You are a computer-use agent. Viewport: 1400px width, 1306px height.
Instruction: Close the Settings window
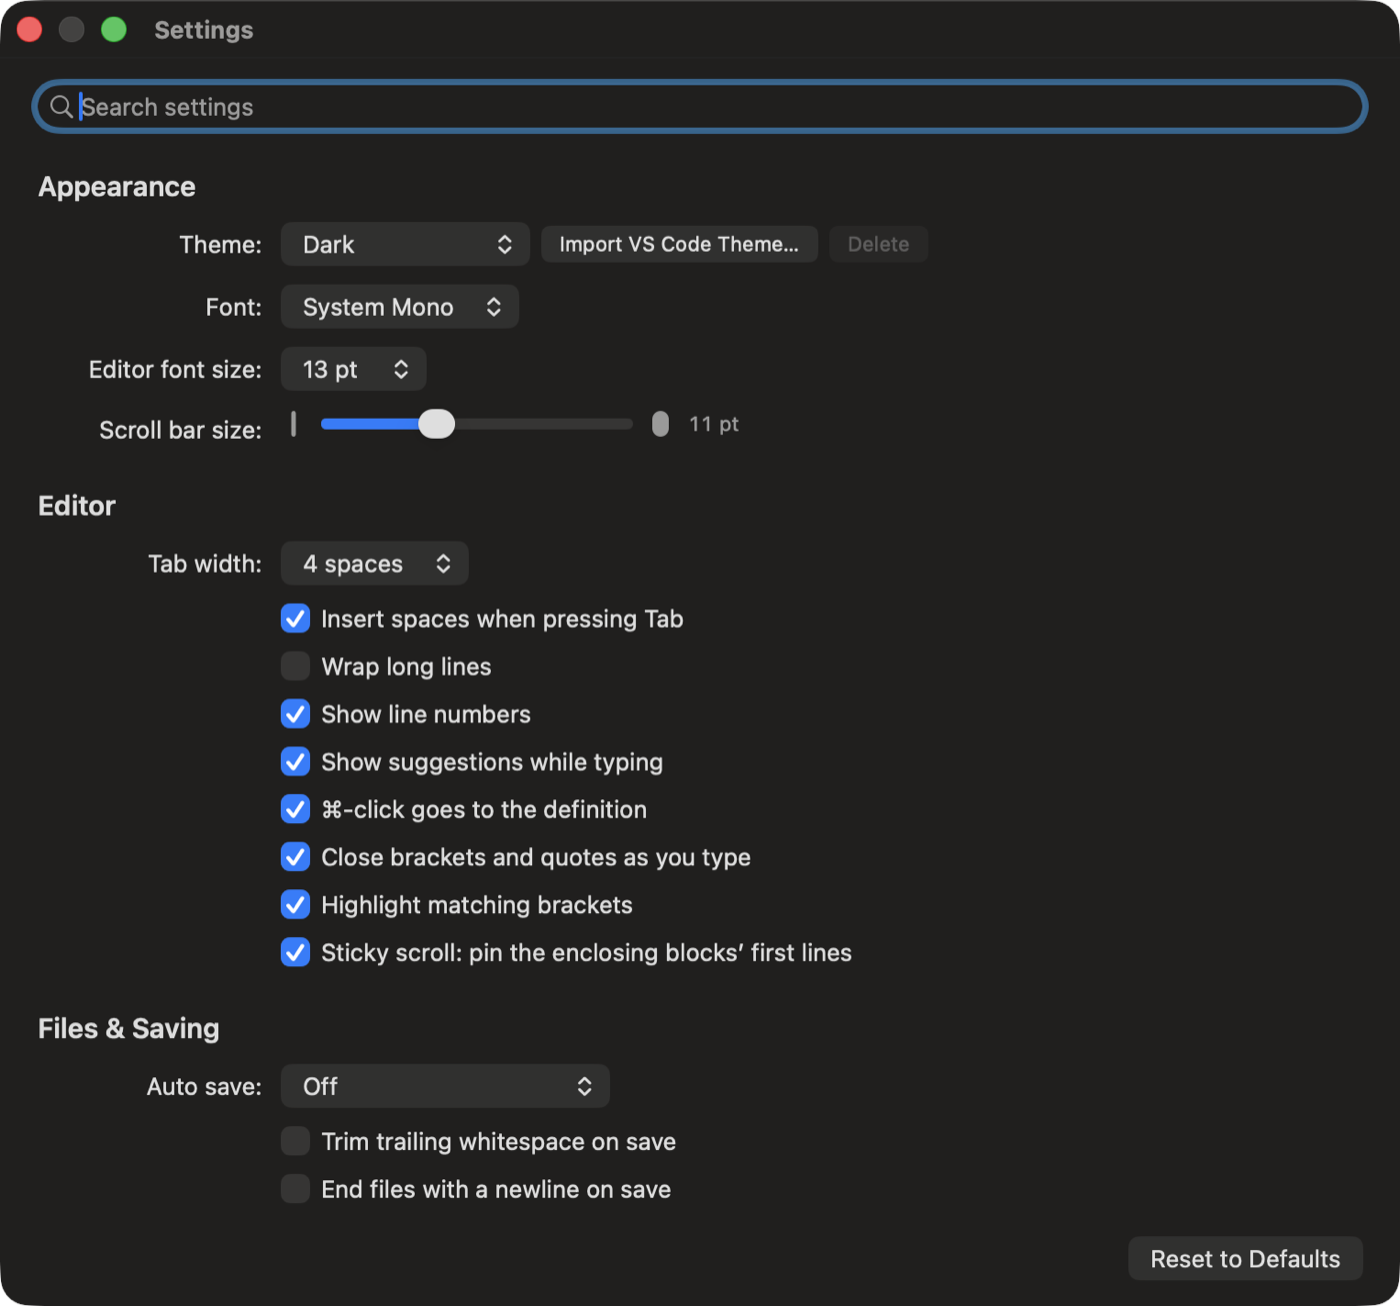[30, 30]
